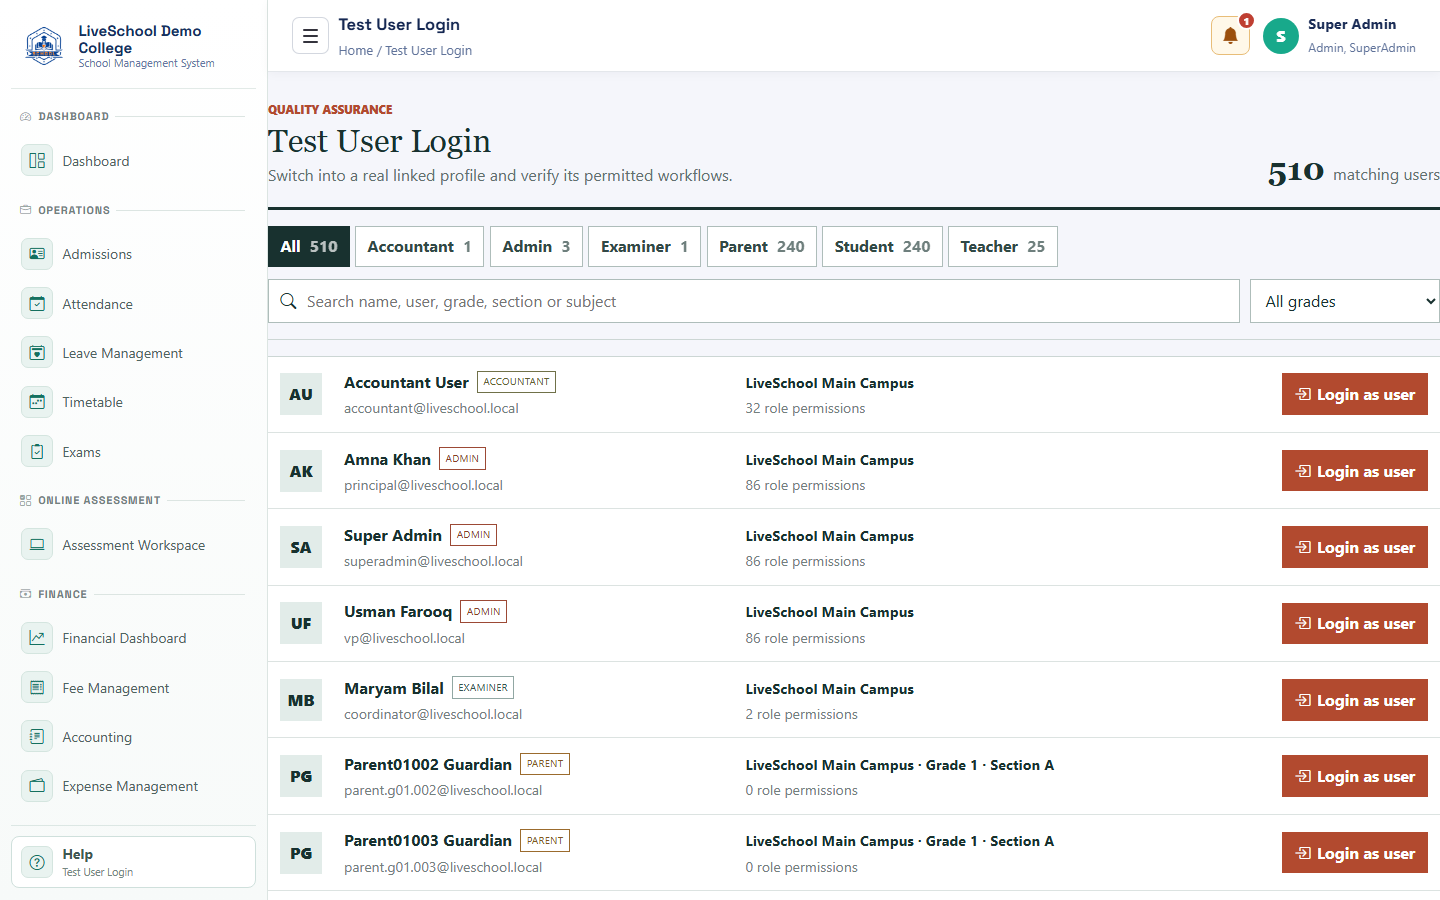Open Assessment Workspace menu item
This screenshot has width=1440, height=900.
133,545
